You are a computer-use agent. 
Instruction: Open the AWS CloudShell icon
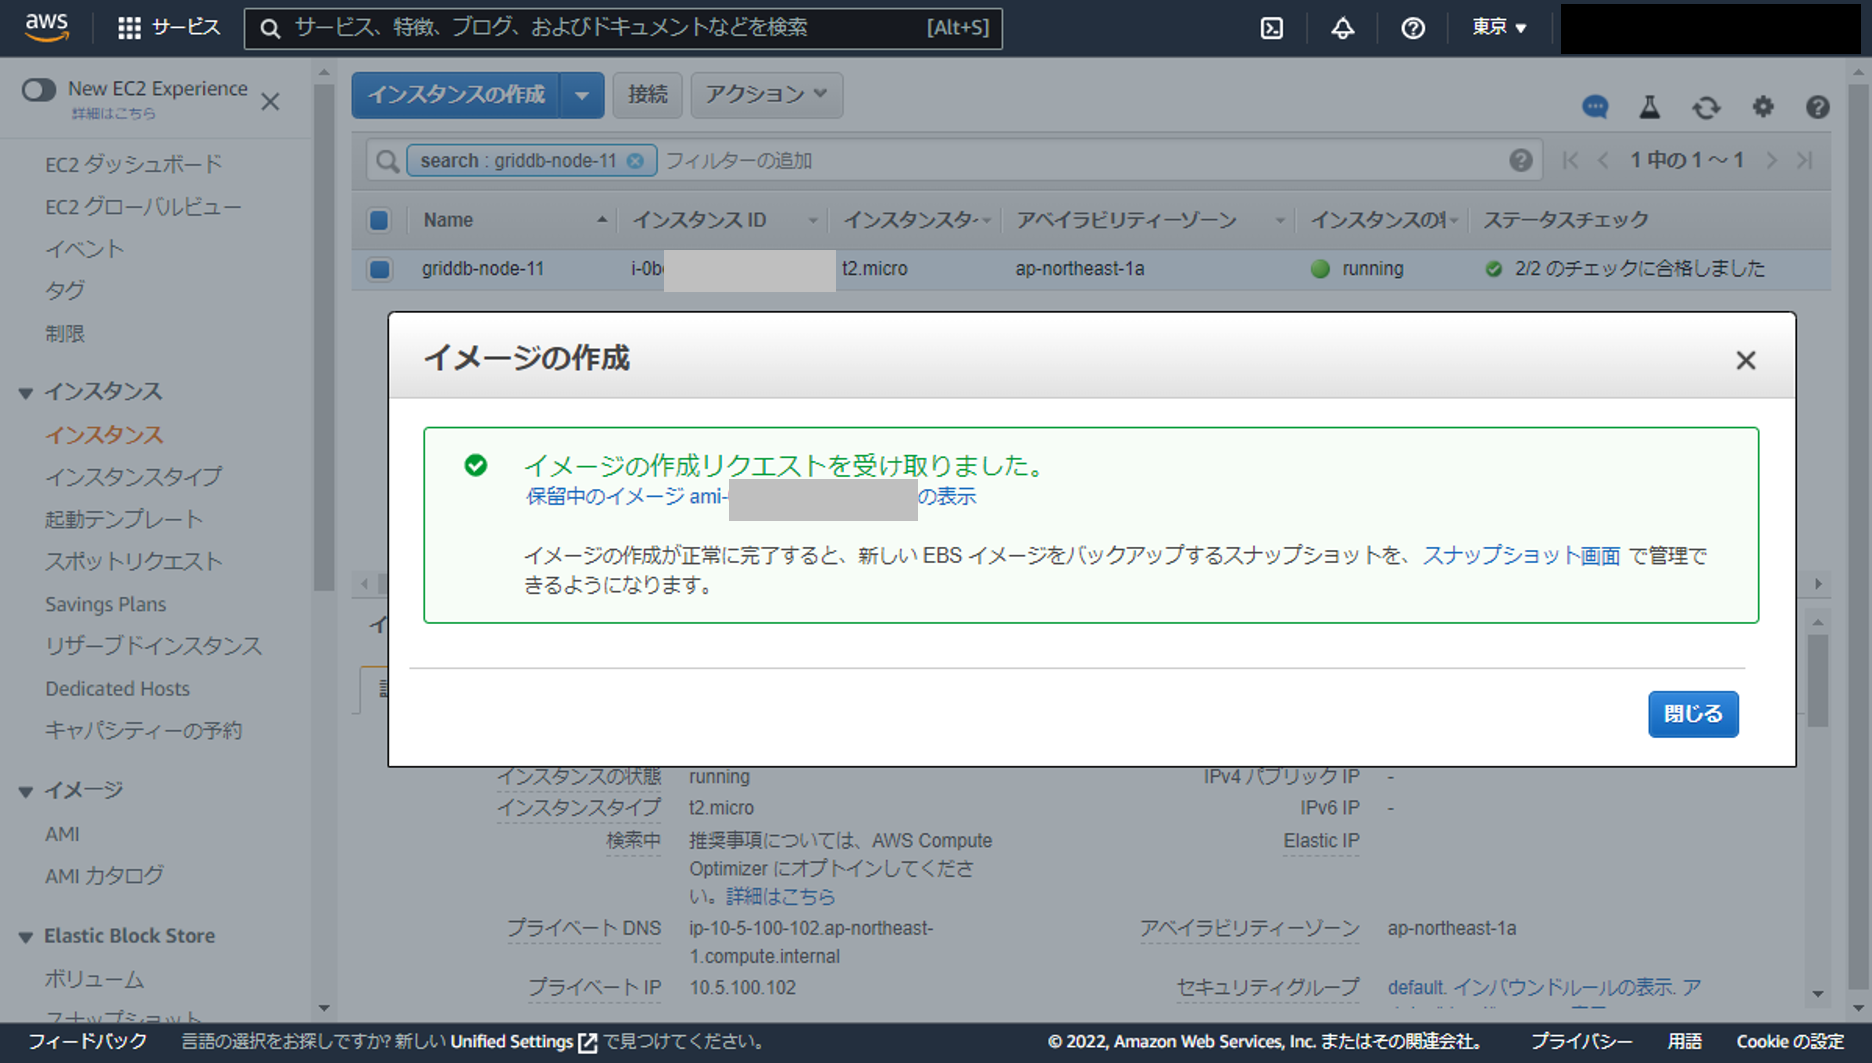[1271, 28]
